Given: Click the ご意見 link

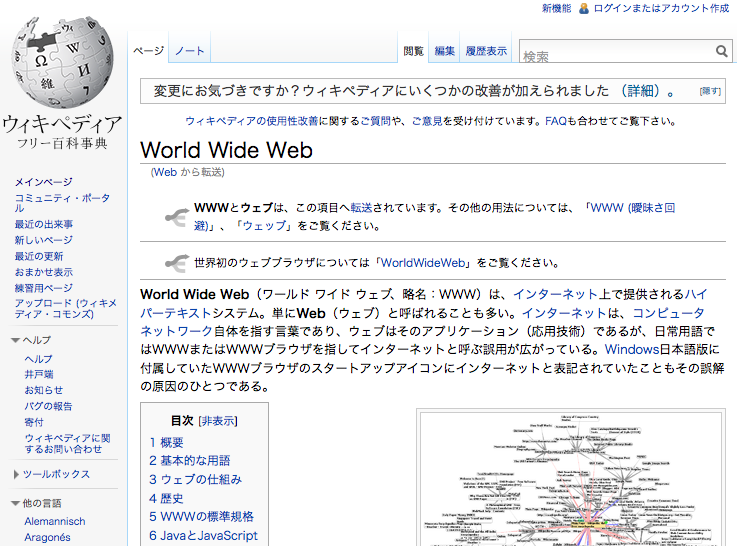Looking at the screenshot, I should coord(427,121).
